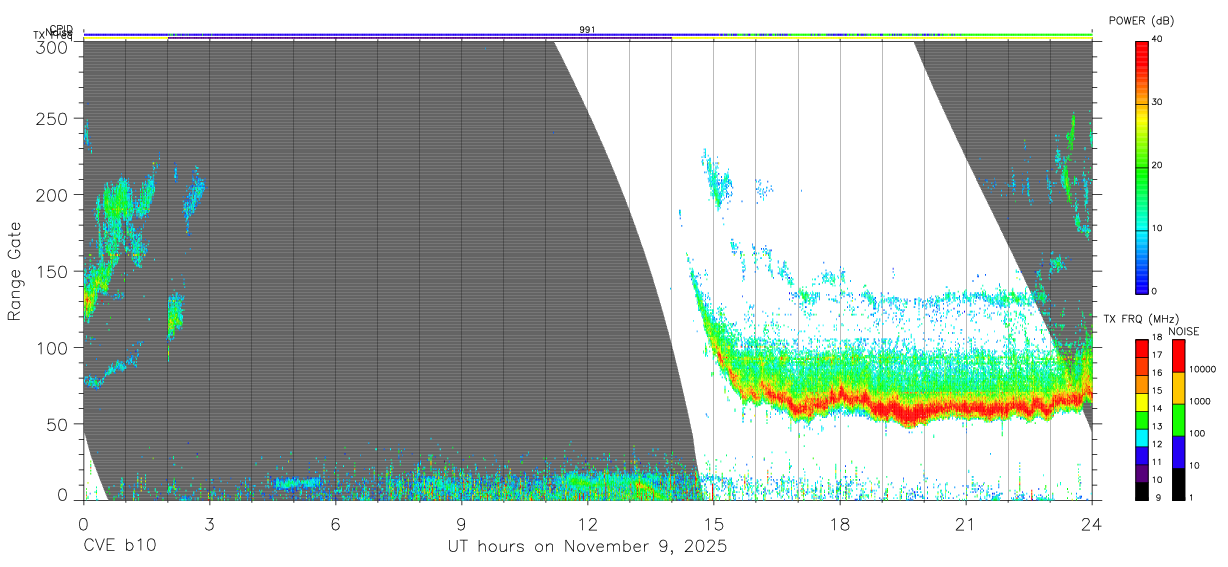Click the x-axis hour label "6"

(335, 523)
